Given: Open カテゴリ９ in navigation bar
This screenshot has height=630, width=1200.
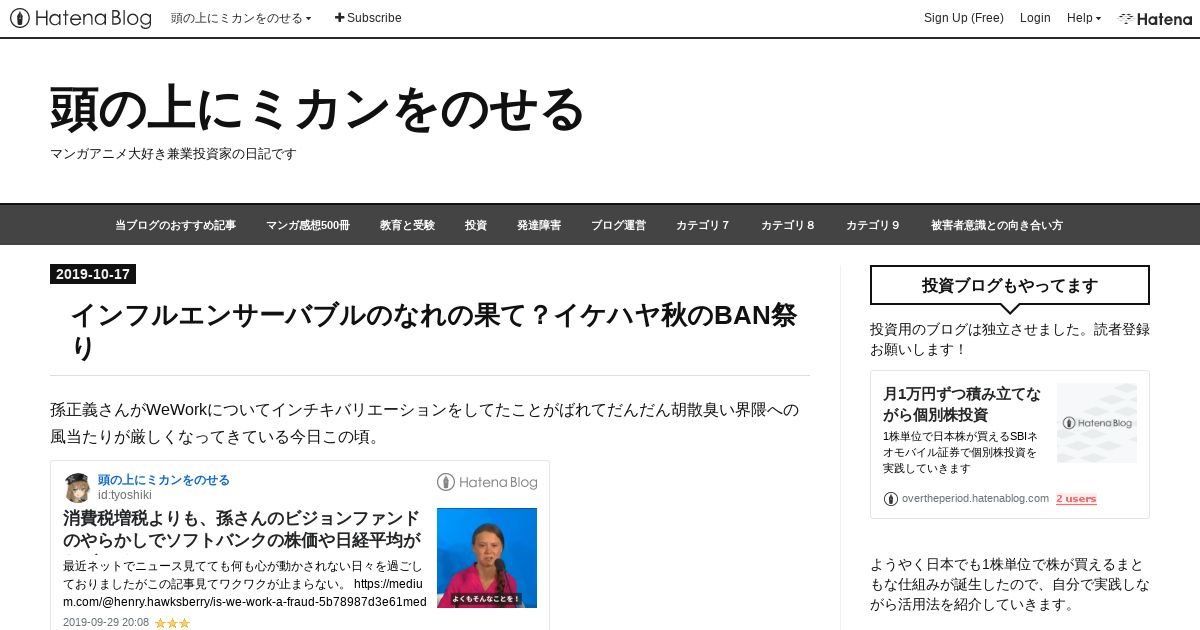Looking at the screenshot, I should [873, 225].
